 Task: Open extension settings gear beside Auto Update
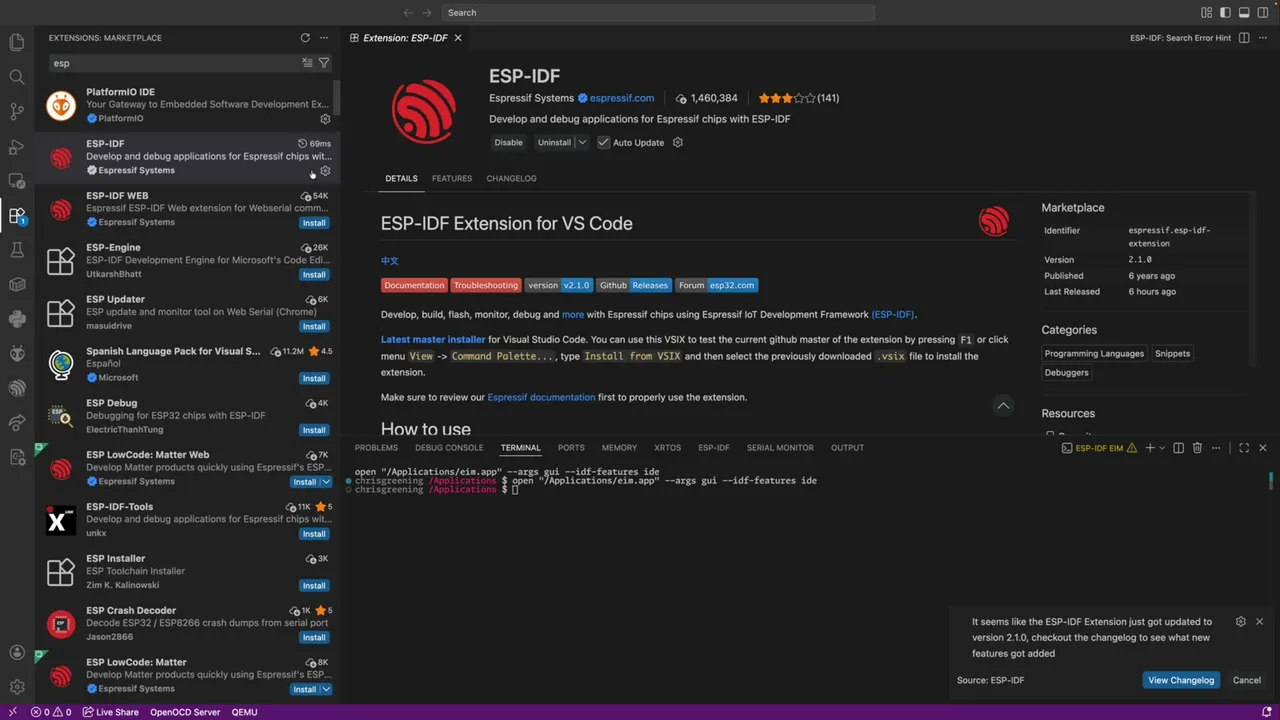pyautogui.click(x=677, y=142)
